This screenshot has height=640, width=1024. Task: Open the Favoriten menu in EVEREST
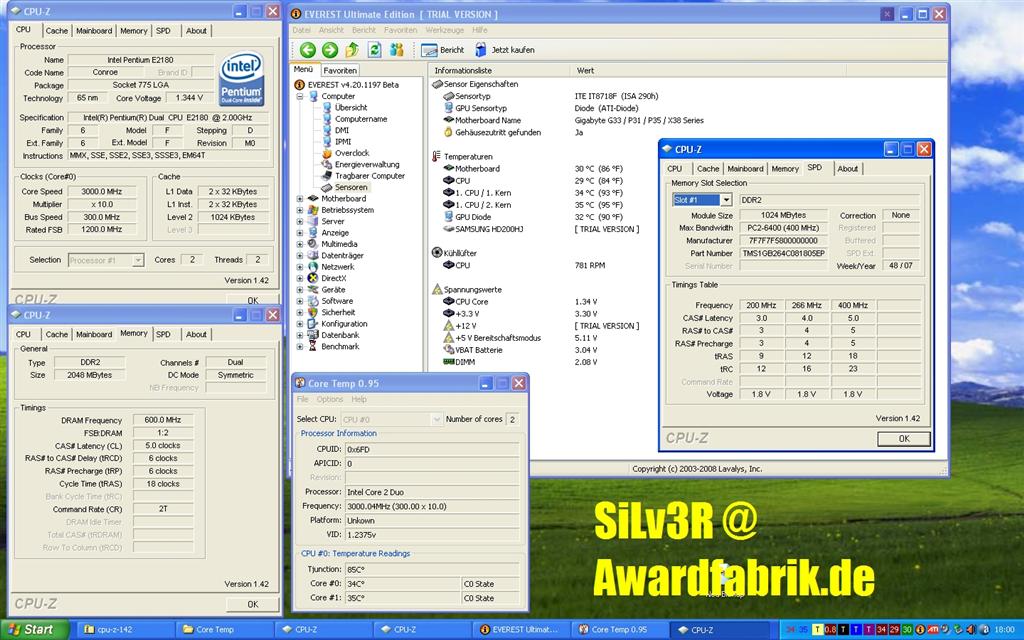coord(400,30)
